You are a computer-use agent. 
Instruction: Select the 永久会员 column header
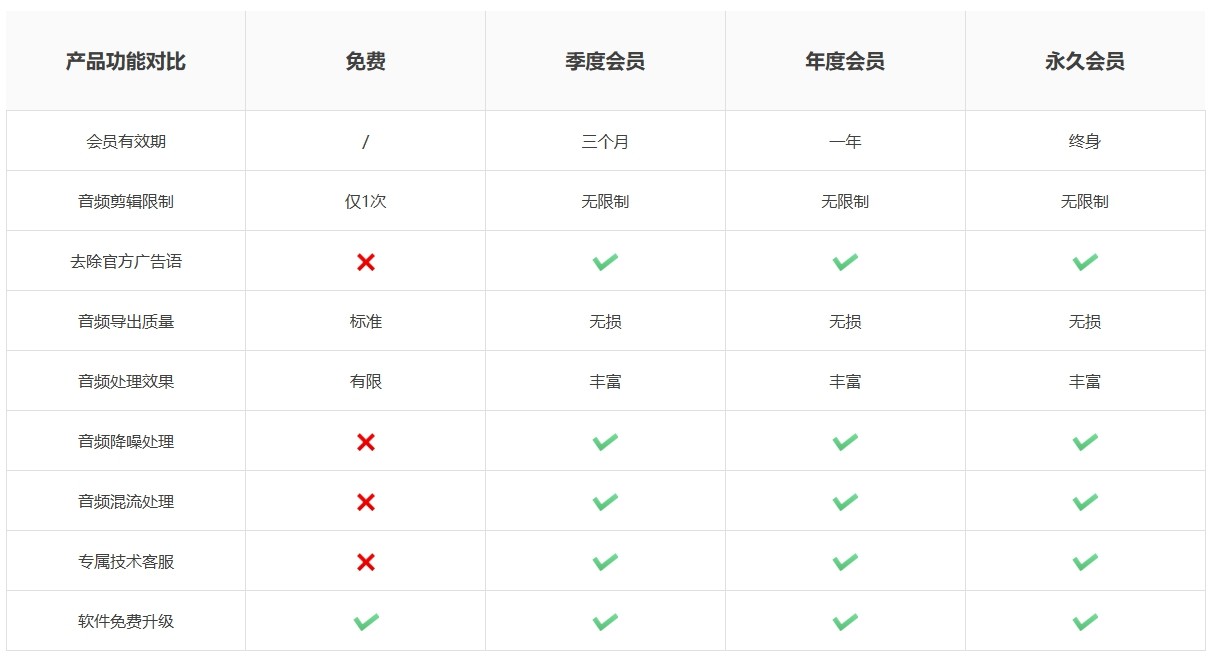tap(1085, 62)
